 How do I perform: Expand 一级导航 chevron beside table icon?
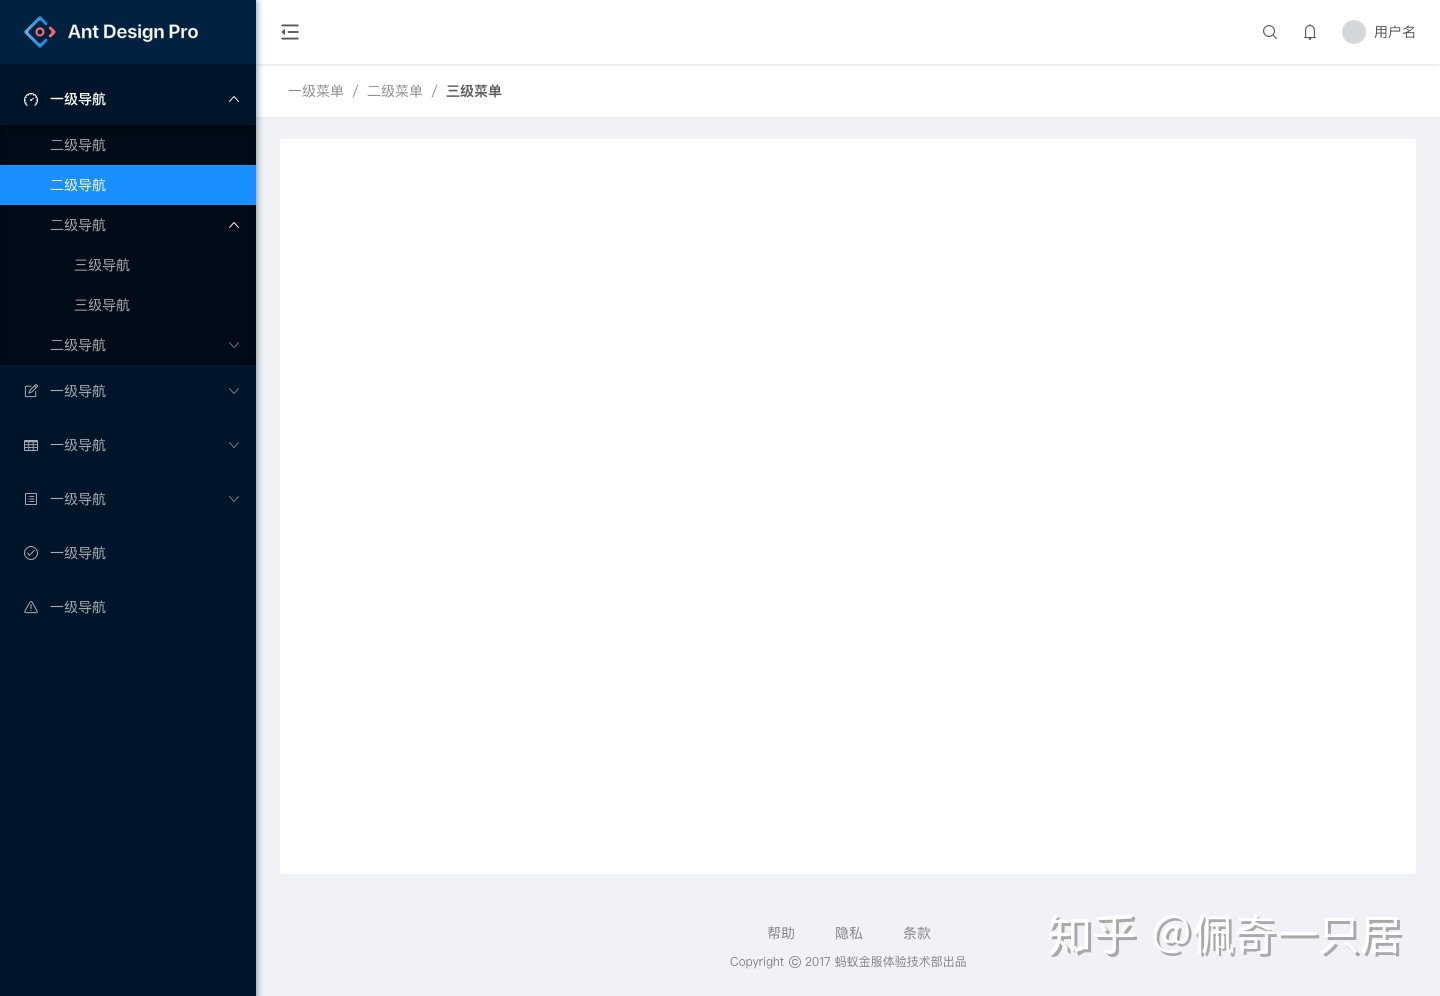(x=234, y=445)
